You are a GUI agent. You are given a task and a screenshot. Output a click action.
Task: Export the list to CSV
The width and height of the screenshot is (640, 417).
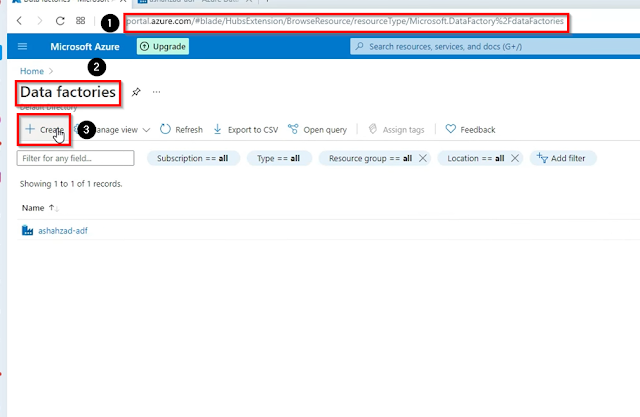[x=246, y=130]
